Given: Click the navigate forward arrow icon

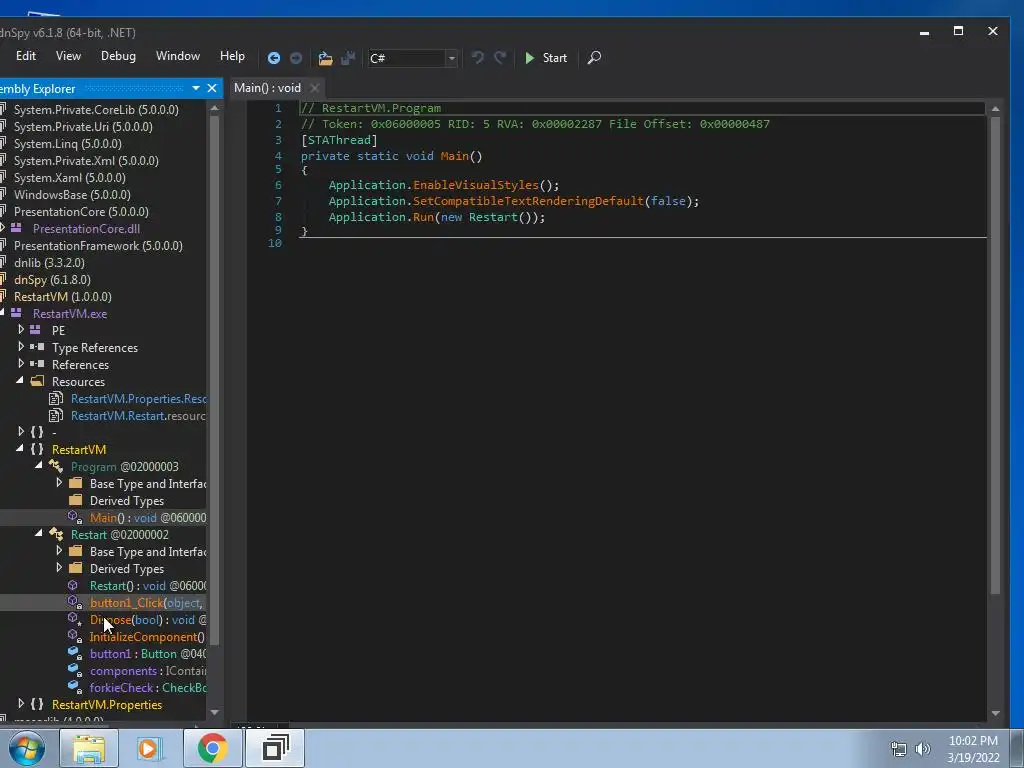Looking at the screenshot, I should tap(296, 58).
